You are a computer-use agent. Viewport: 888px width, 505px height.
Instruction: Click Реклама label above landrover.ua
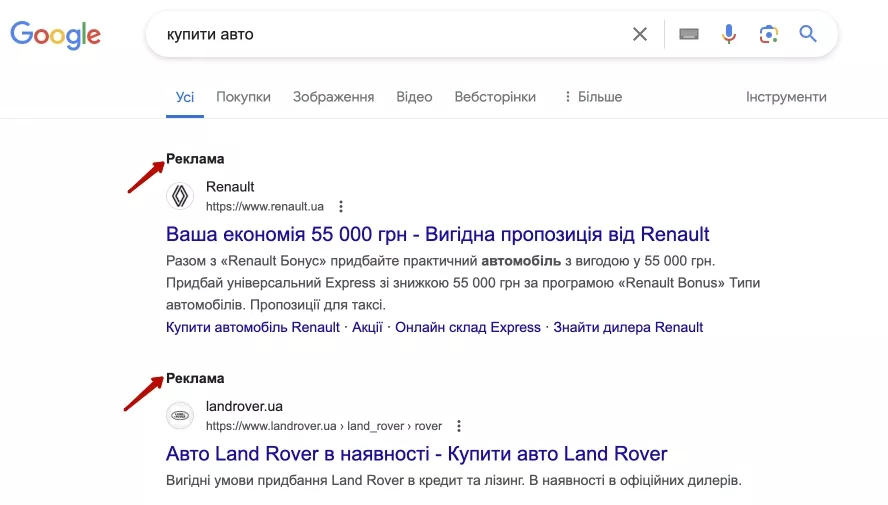point(195,379)
